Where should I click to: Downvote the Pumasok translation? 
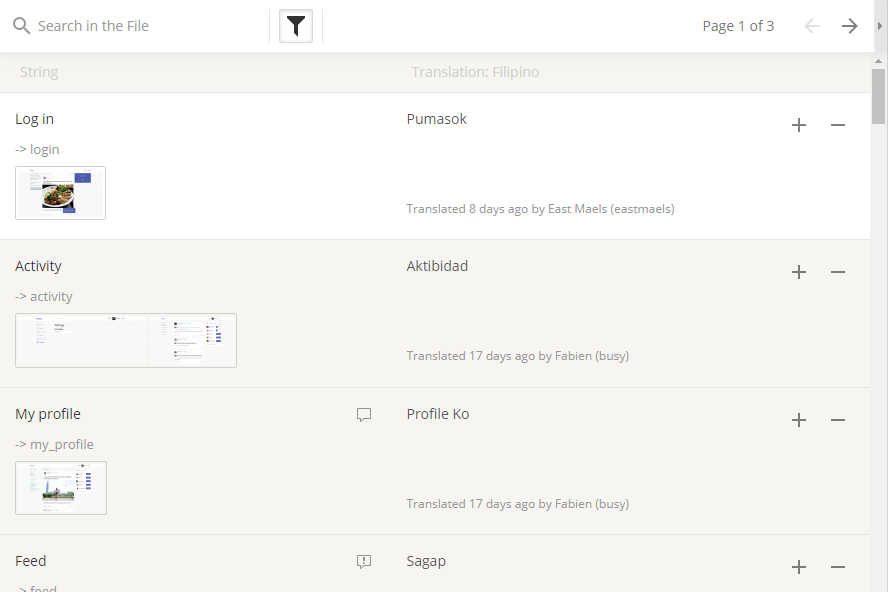click(x=838, y=125)
